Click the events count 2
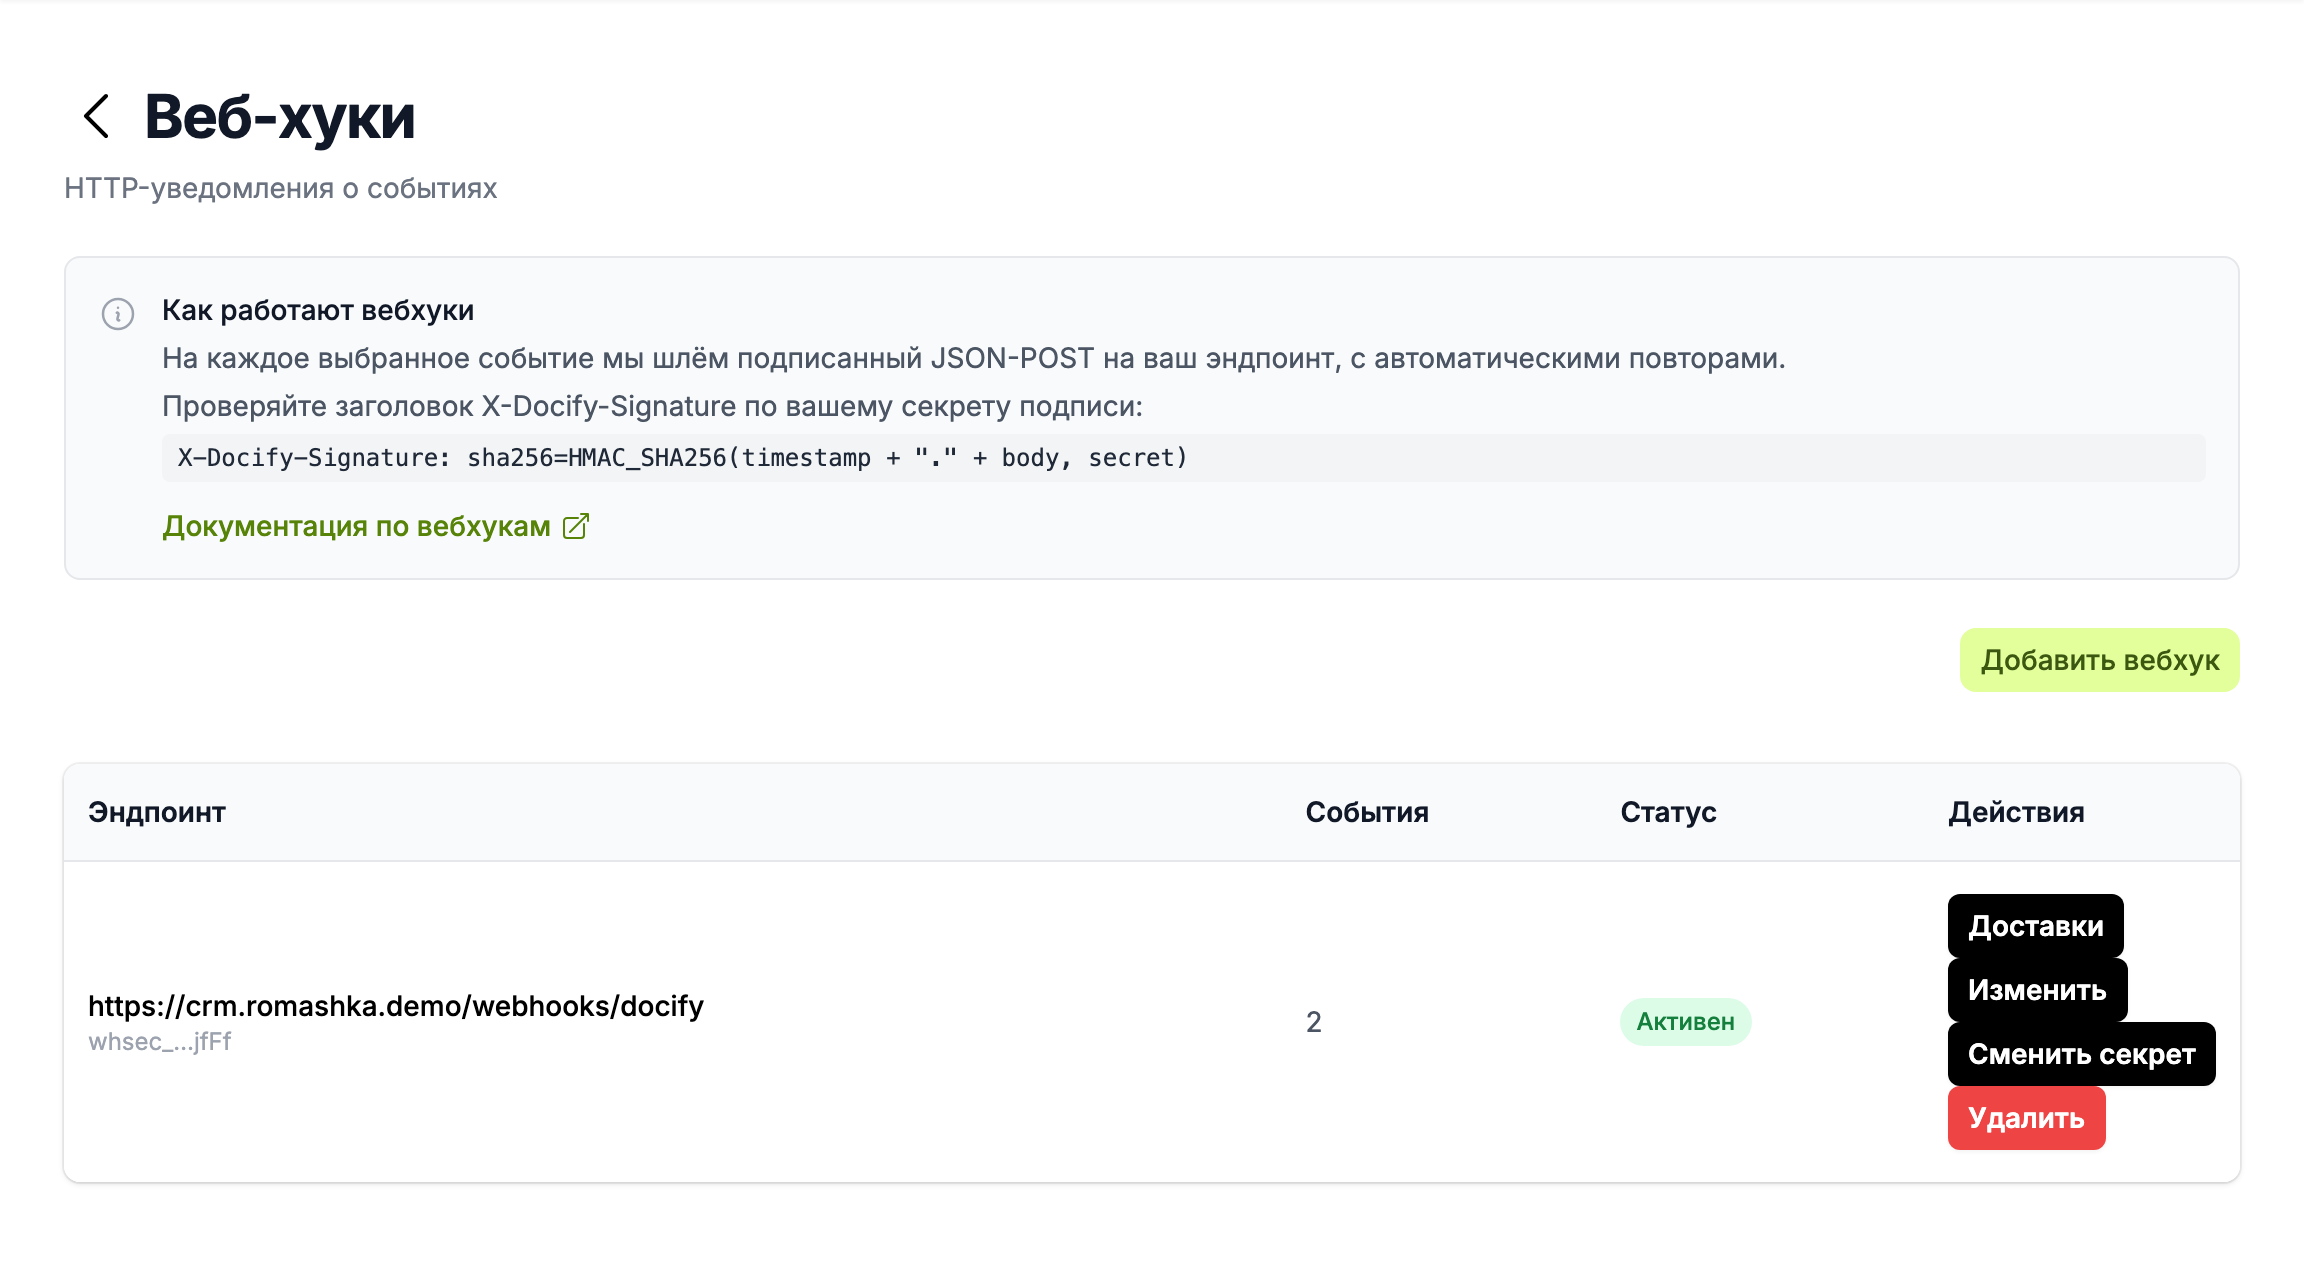Image resolution: width=2304 pixels, height=1262 pixels. pos(1314,1022)
